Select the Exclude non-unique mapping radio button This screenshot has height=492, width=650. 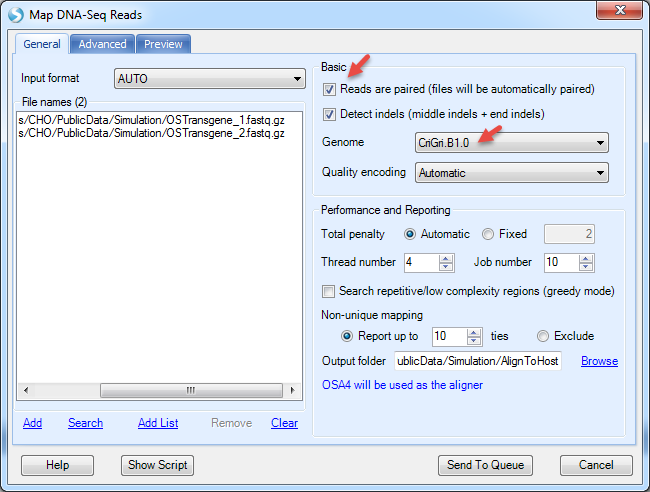pyautogui.click(x=543, y=336)
